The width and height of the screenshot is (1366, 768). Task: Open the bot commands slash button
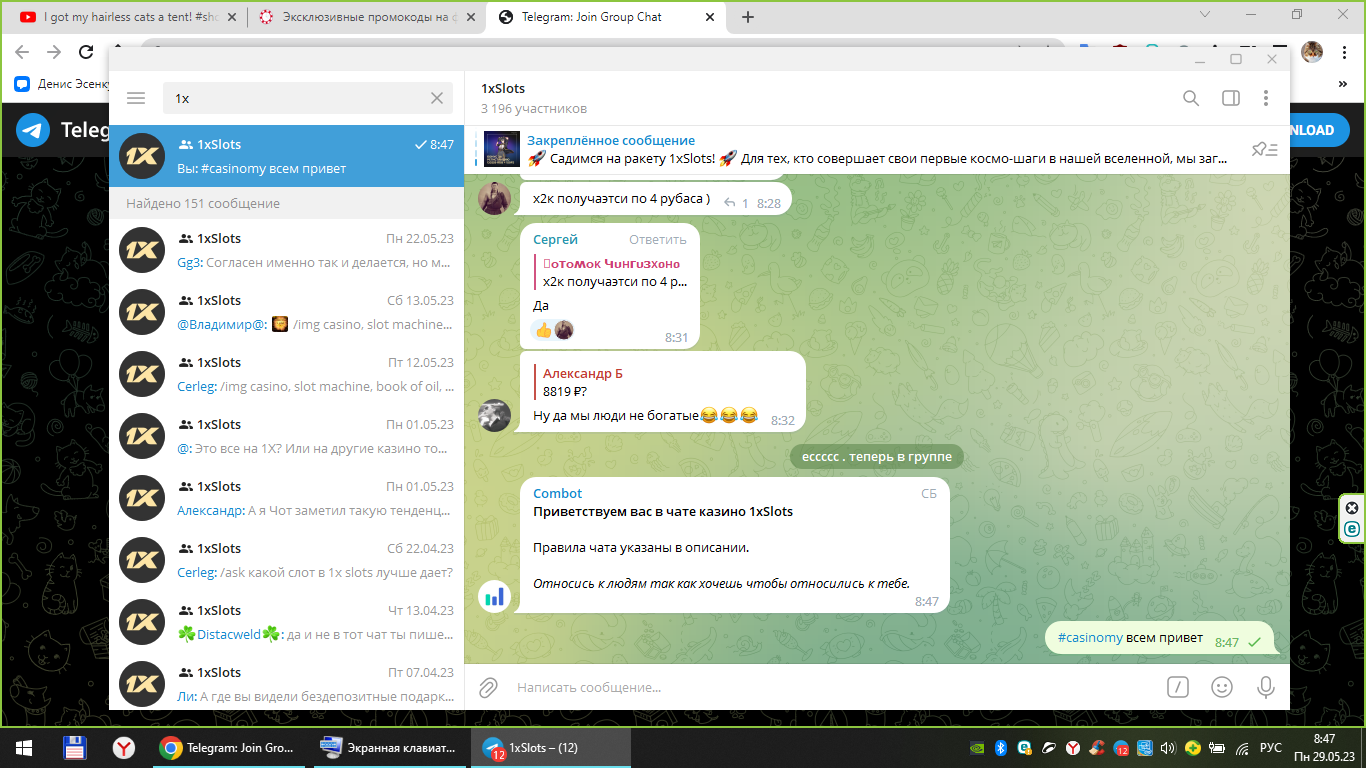coord(1178,687)
